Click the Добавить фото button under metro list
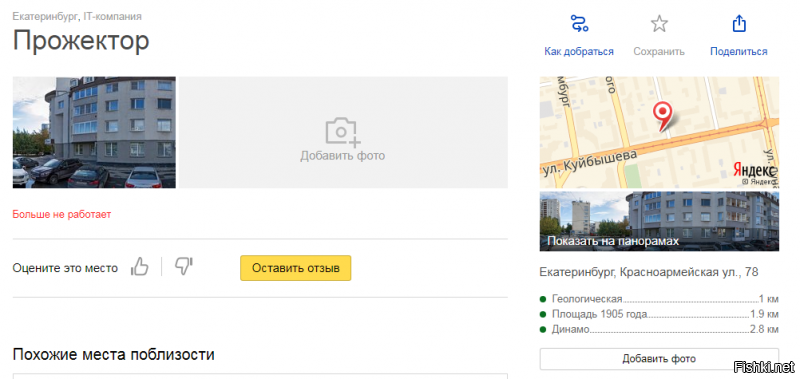800x379 pixels. click(659, 359)
